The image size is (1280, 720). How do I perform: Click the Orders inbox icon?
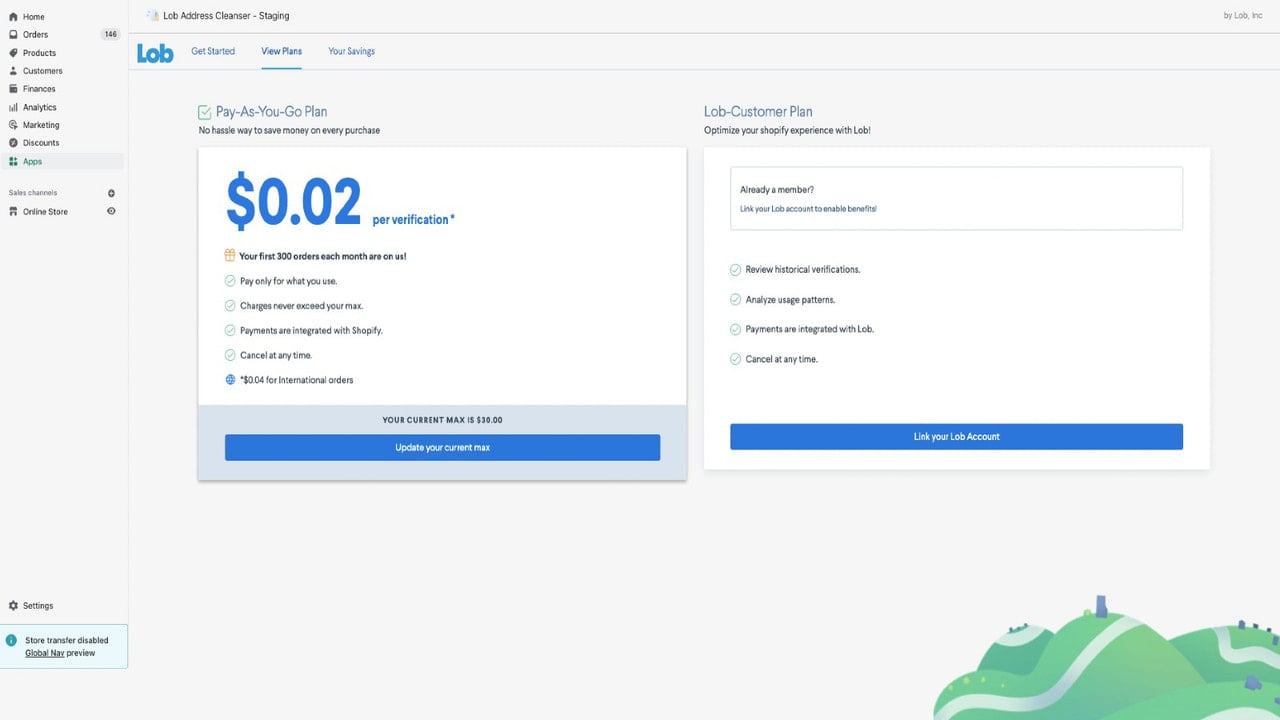[13, 35]
